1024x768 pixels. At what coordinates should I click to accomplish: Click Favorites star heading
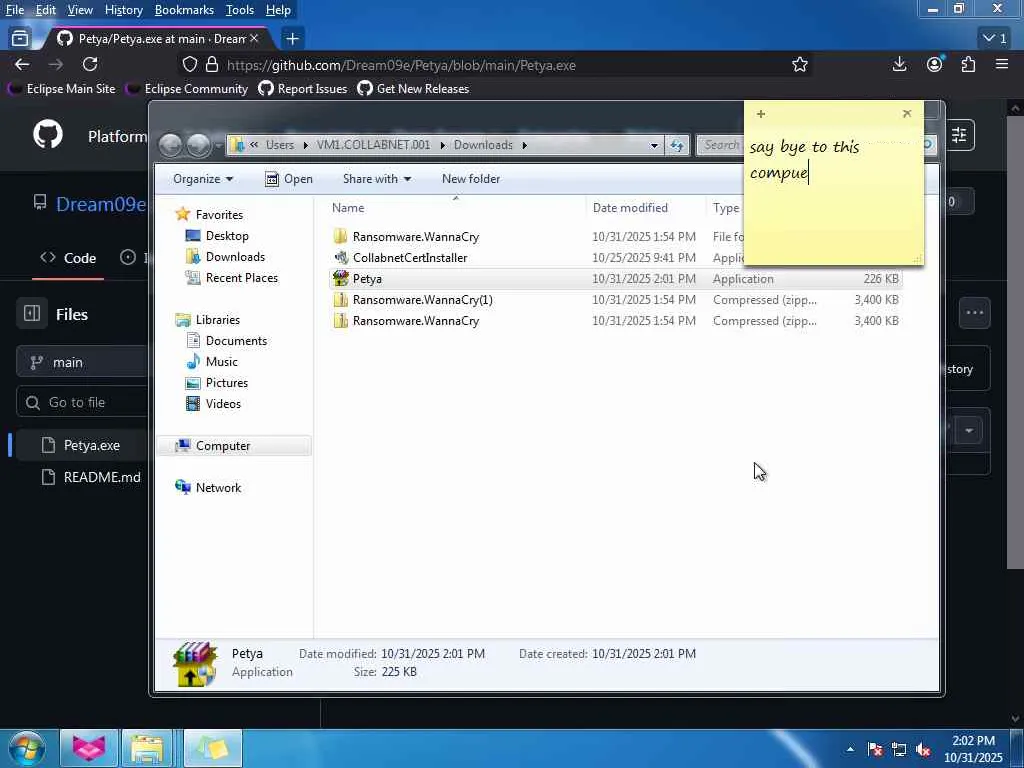tap(219, 215)
